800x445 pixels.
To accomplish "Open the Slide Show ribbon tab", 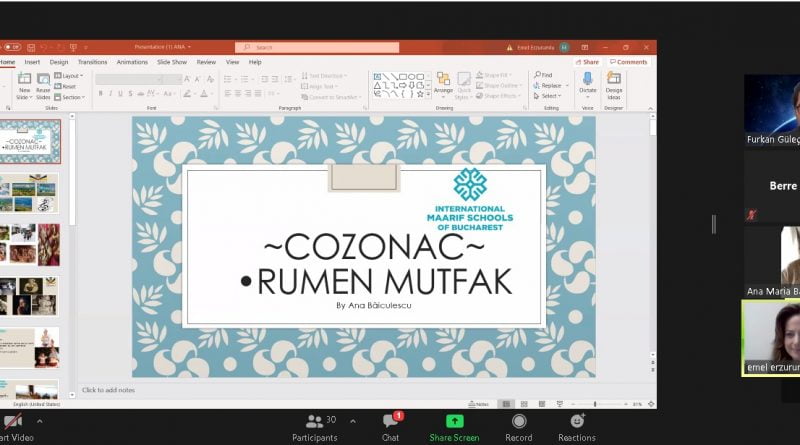I will [x=172, y=62].
